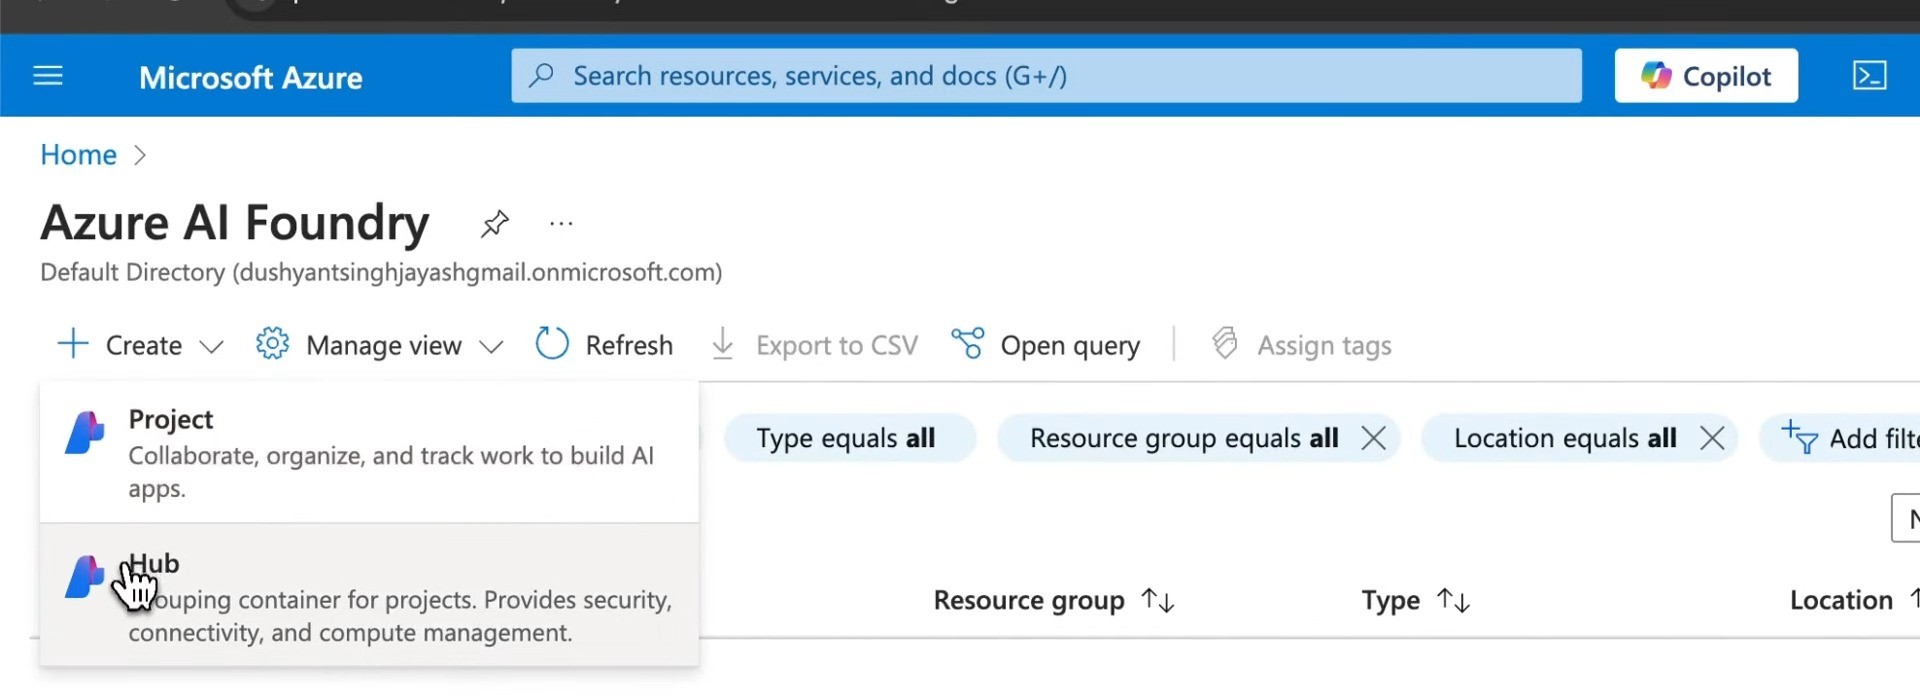Image resolution: width=1920 pixels, height=699 pixels.
Task: Click the Project AI Foundry icon
Action: (85, 433)
